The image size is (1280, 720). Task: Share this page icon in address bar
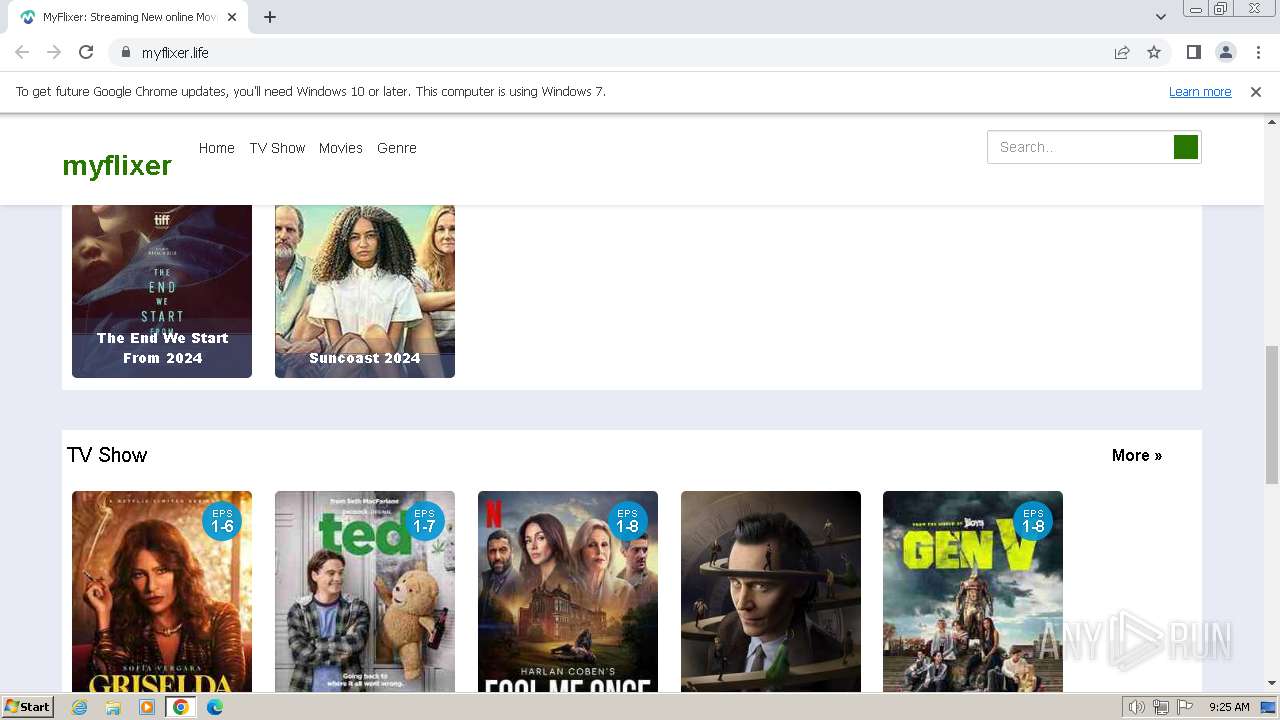pos(1122,52)
